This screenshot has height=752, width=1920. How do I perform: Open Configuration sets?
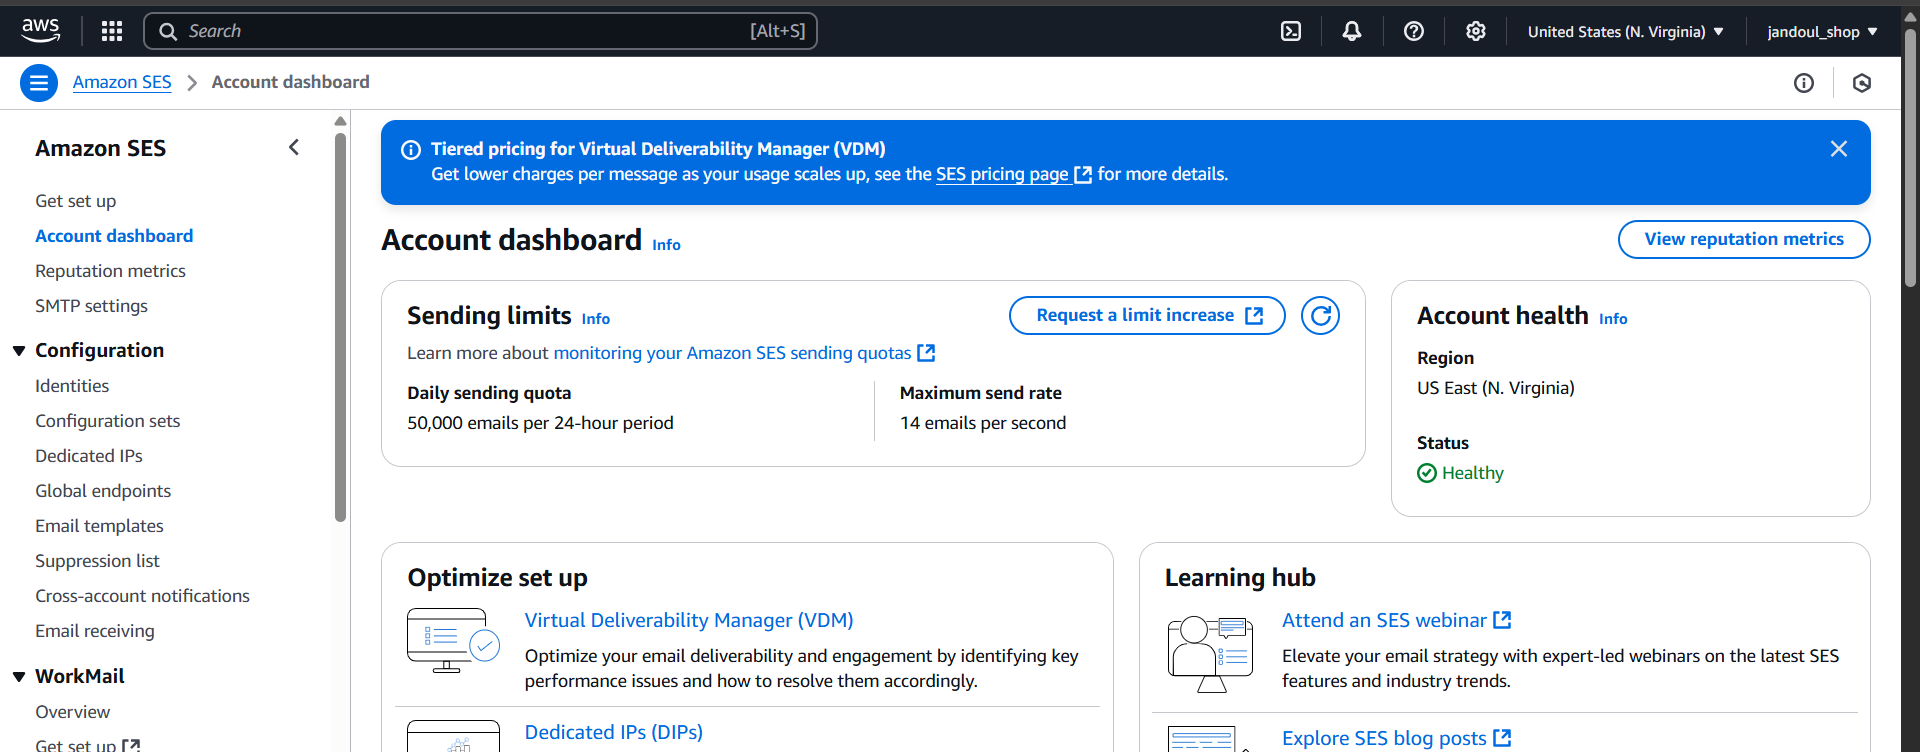click(108, 421)
